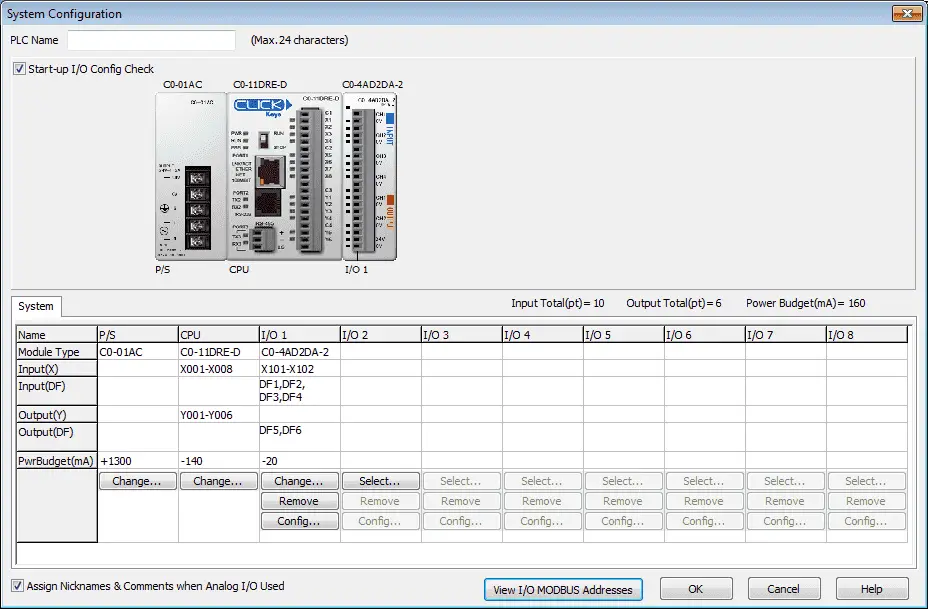
Task: Click the C0-11DRE-D CPU module image
Action: click(284, 176)
